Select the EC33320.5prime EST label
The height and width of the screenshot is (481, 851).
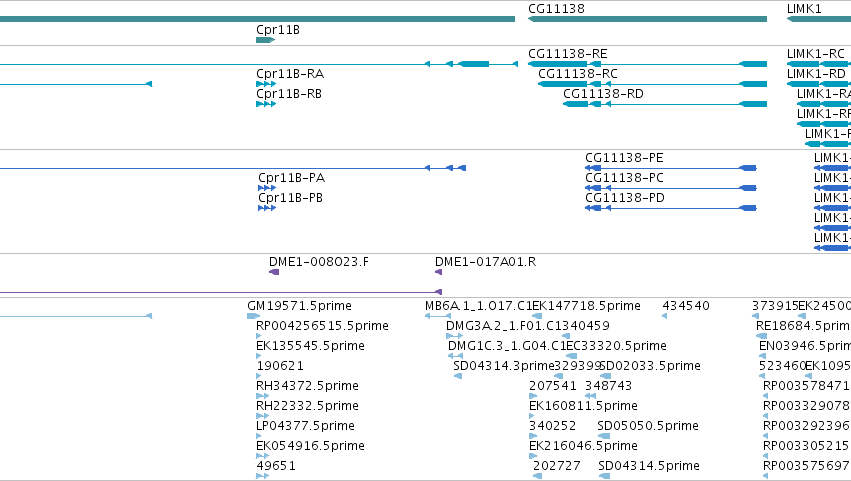(616, 346)
